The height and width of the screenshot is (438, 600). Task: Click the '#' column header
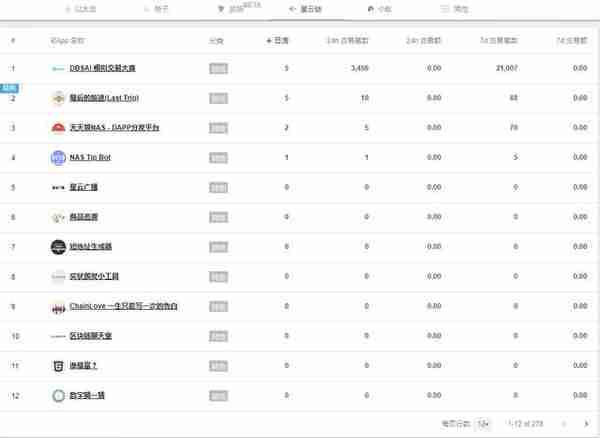[x=13, y=41]
